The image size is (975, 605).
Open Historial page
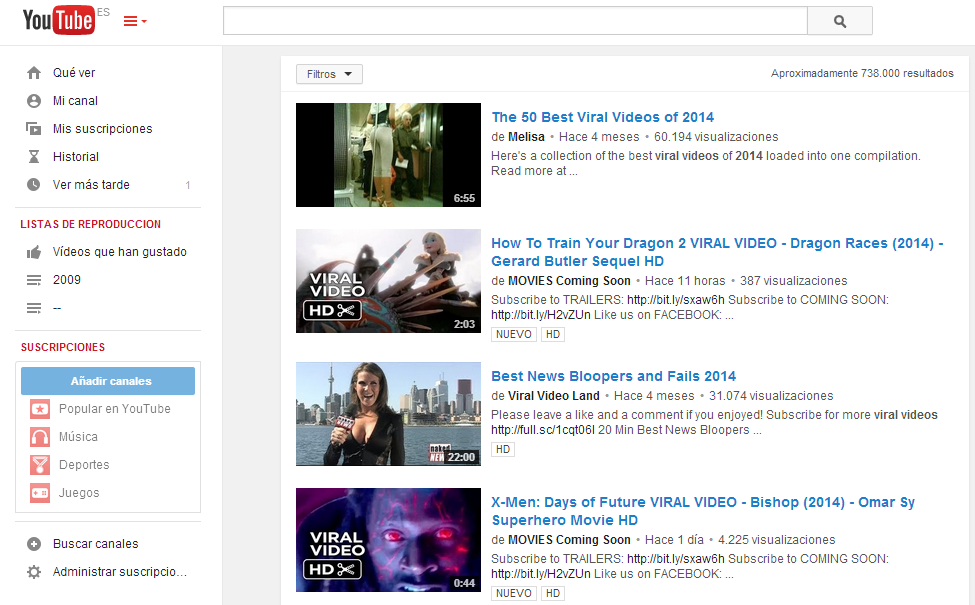pos(76,157)
